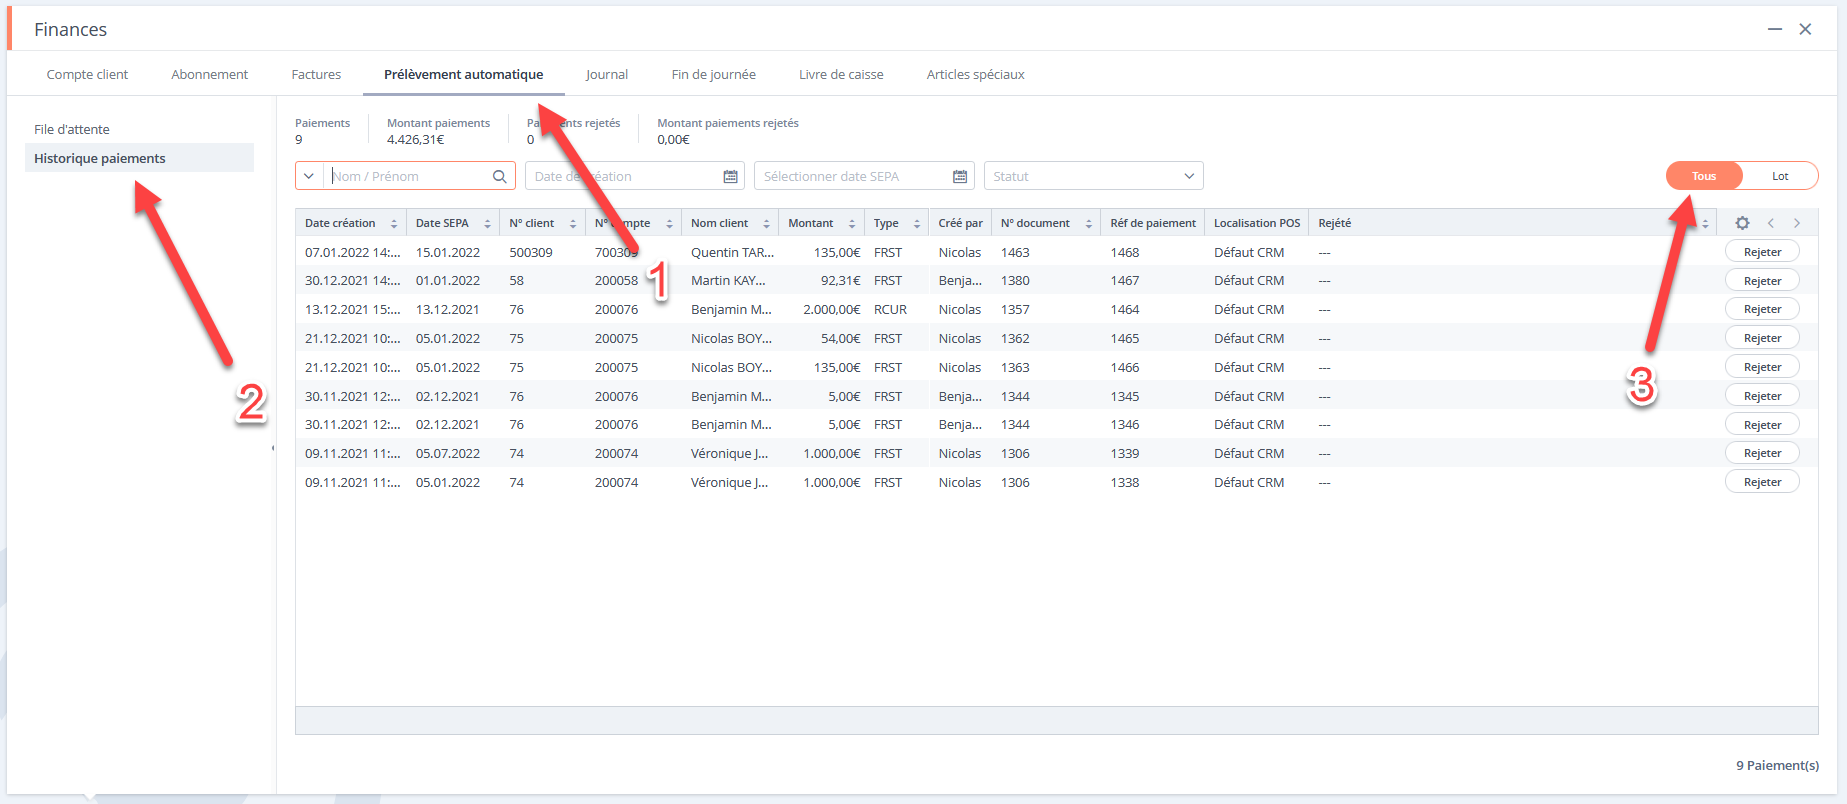Select the Martin KAY... client cell

click(x=728, y=281)
